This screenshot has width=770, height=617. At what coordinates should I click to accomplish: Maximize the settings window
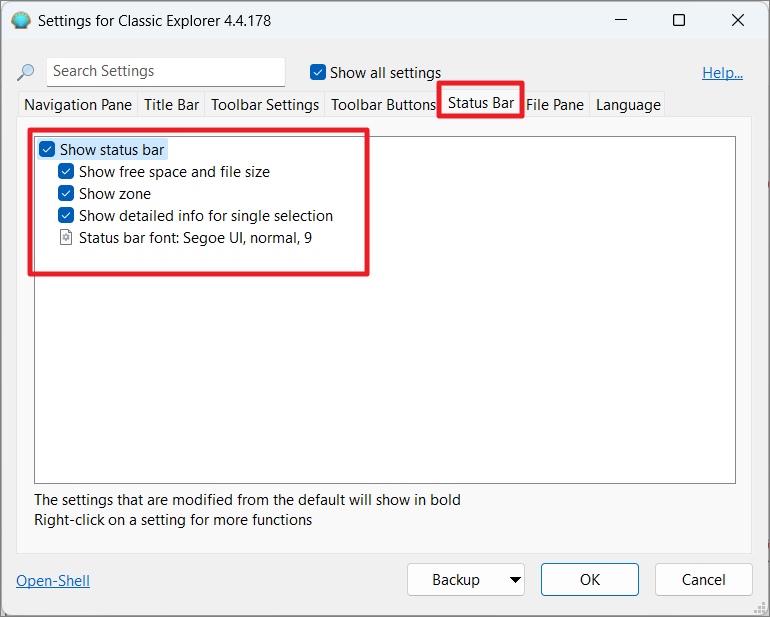(679, 20)
